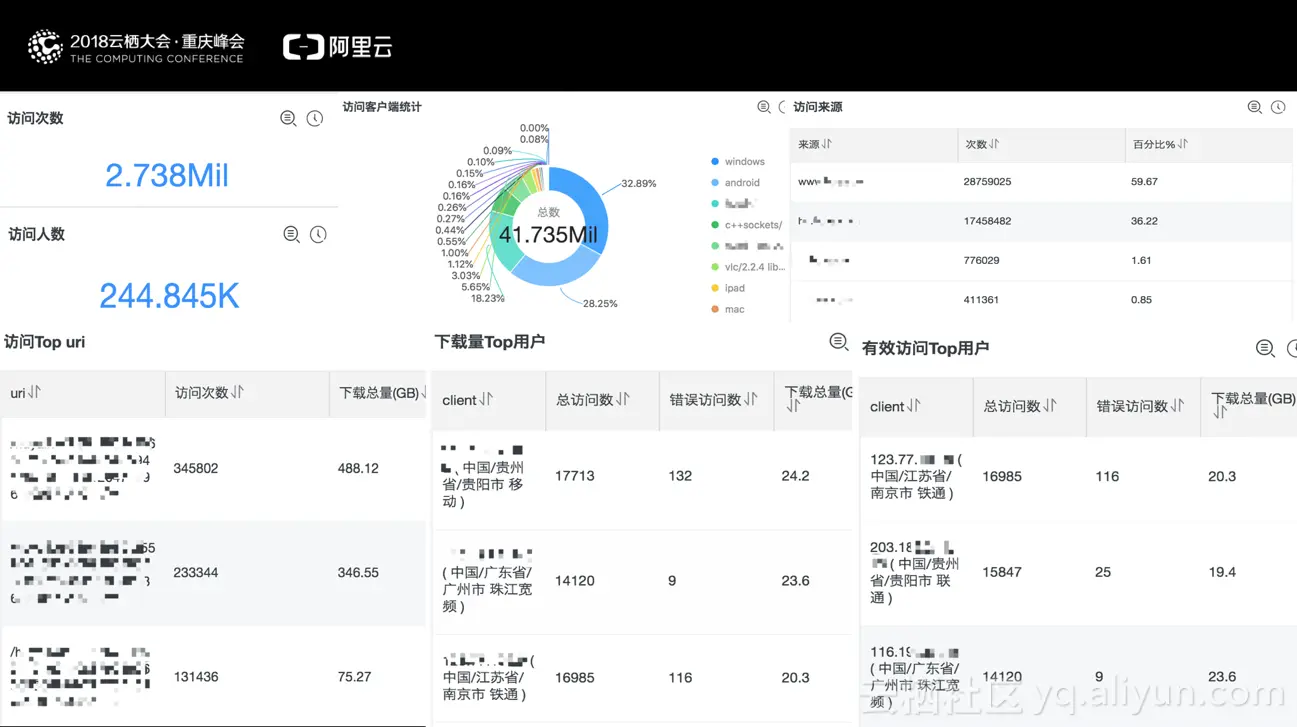This screenshot has height=727, width=1297.
Task: Select the 17458482 cell in 访问来源
Action: [x=987, y=221]
